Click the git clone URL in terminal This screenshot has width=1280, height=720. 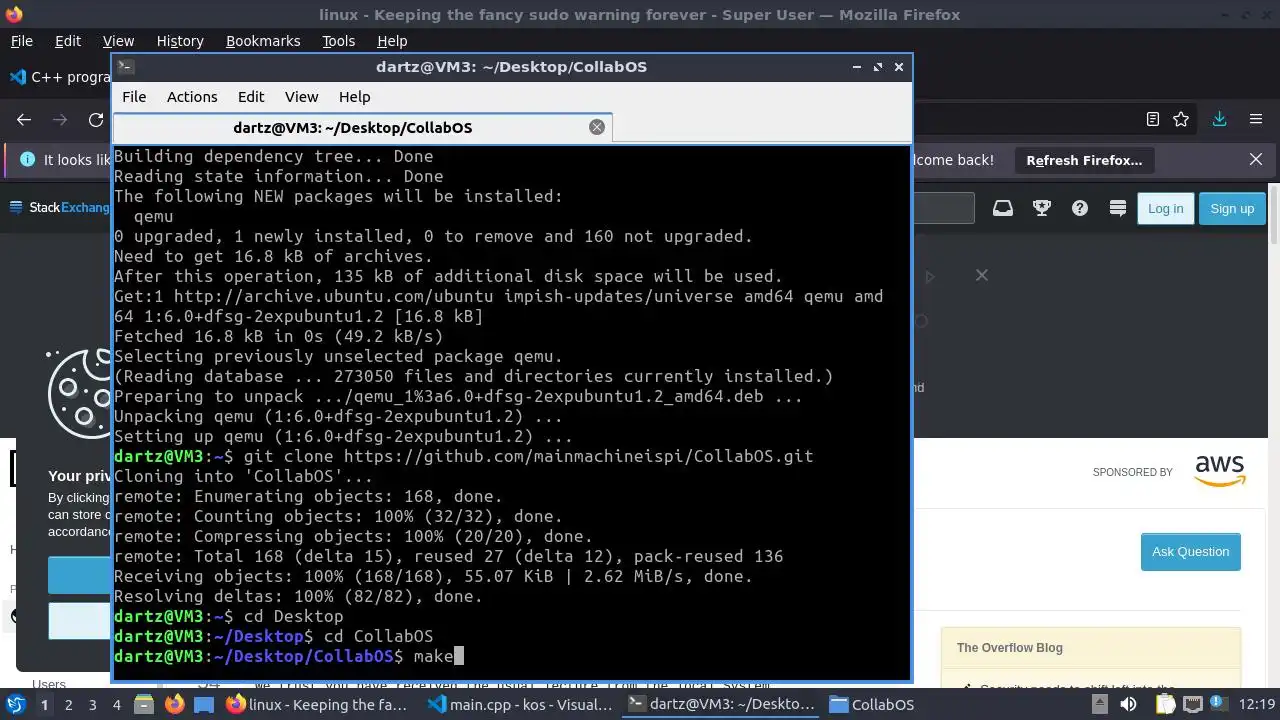pyautogui.click(x=578, y=456)
